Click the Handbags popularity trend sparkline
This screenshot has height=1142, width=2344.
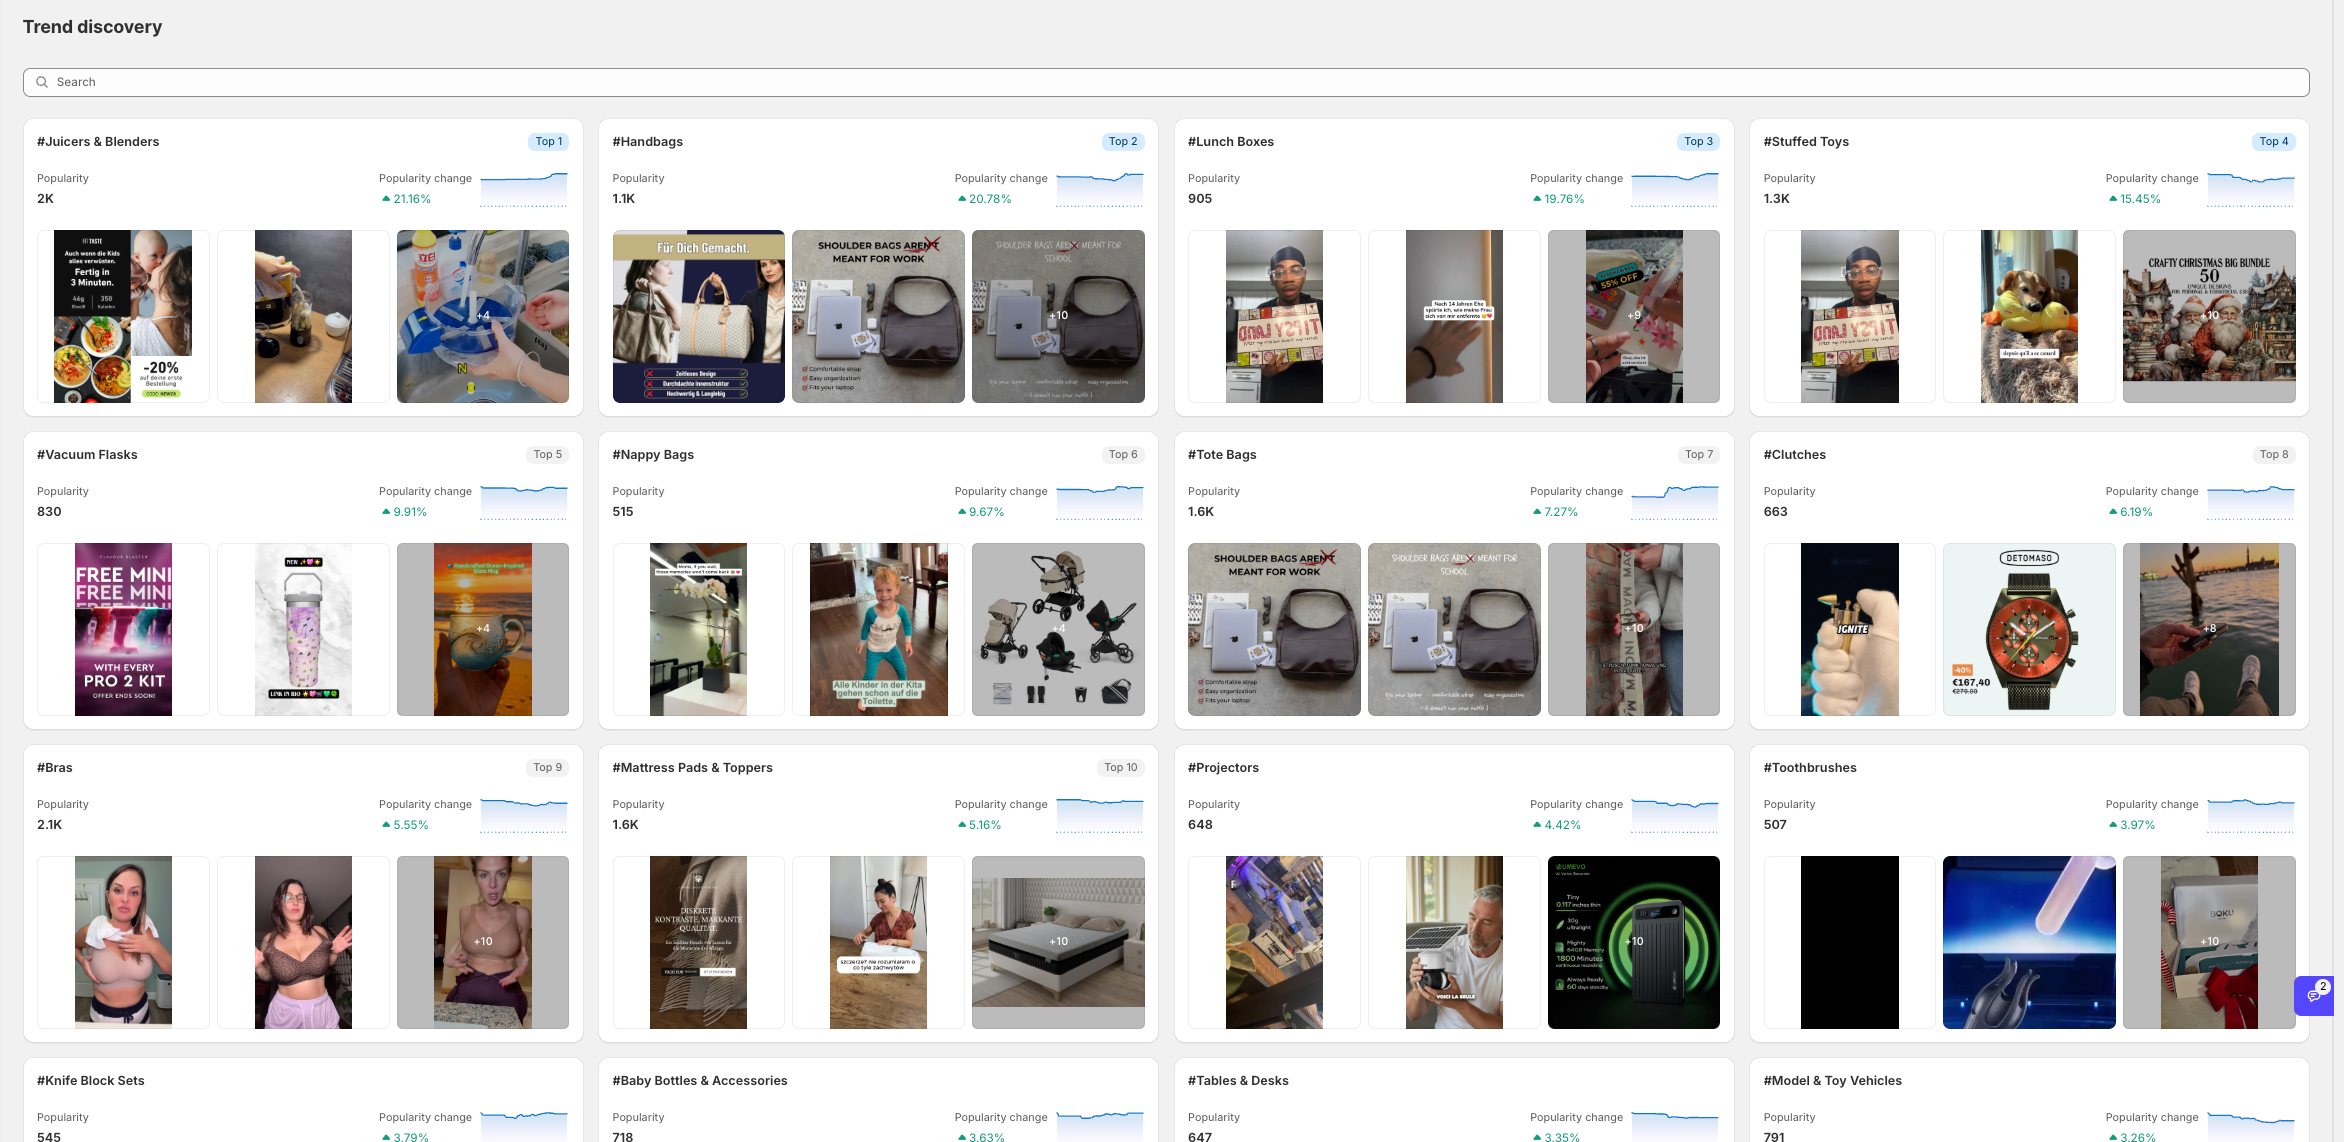[1099, 189]
